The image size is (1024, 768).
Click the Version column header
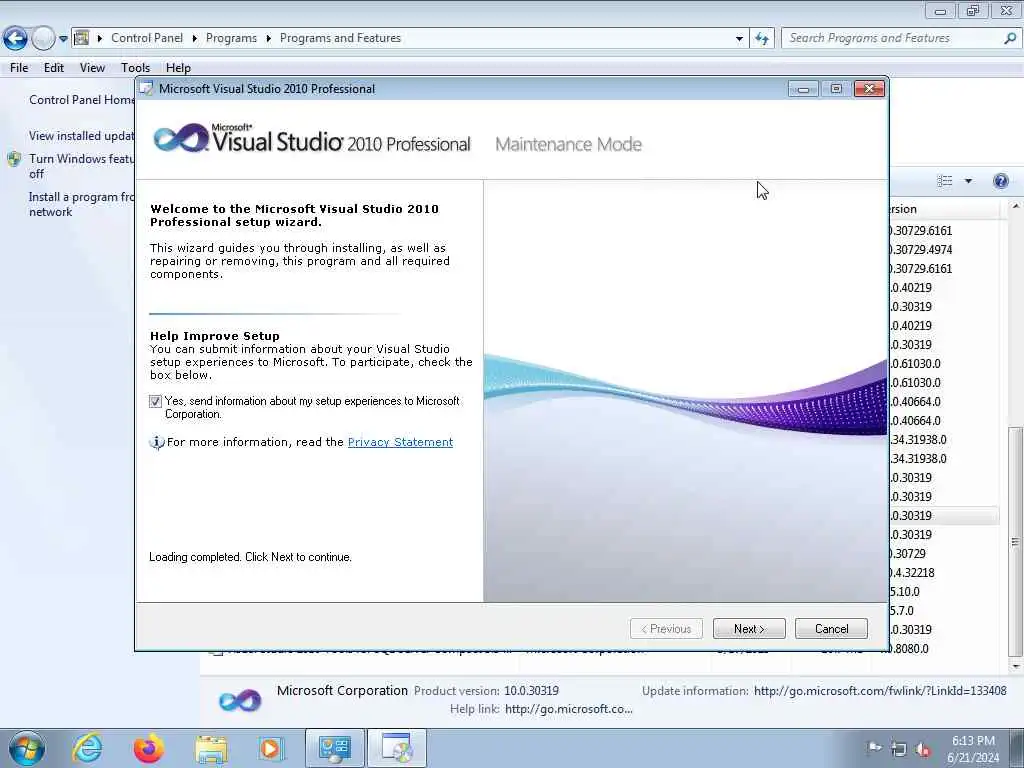click(x=944, y=209)
